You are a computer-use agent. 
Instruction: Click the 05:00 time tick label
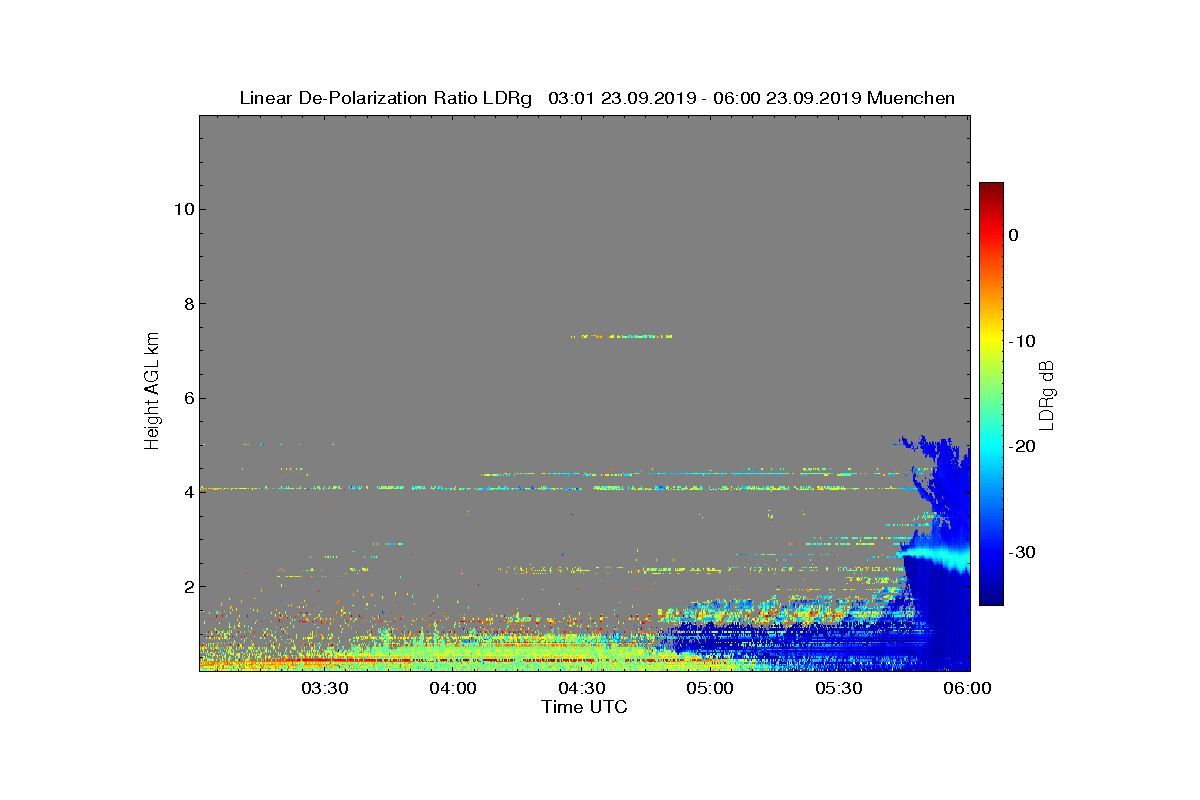coord(711,688)
